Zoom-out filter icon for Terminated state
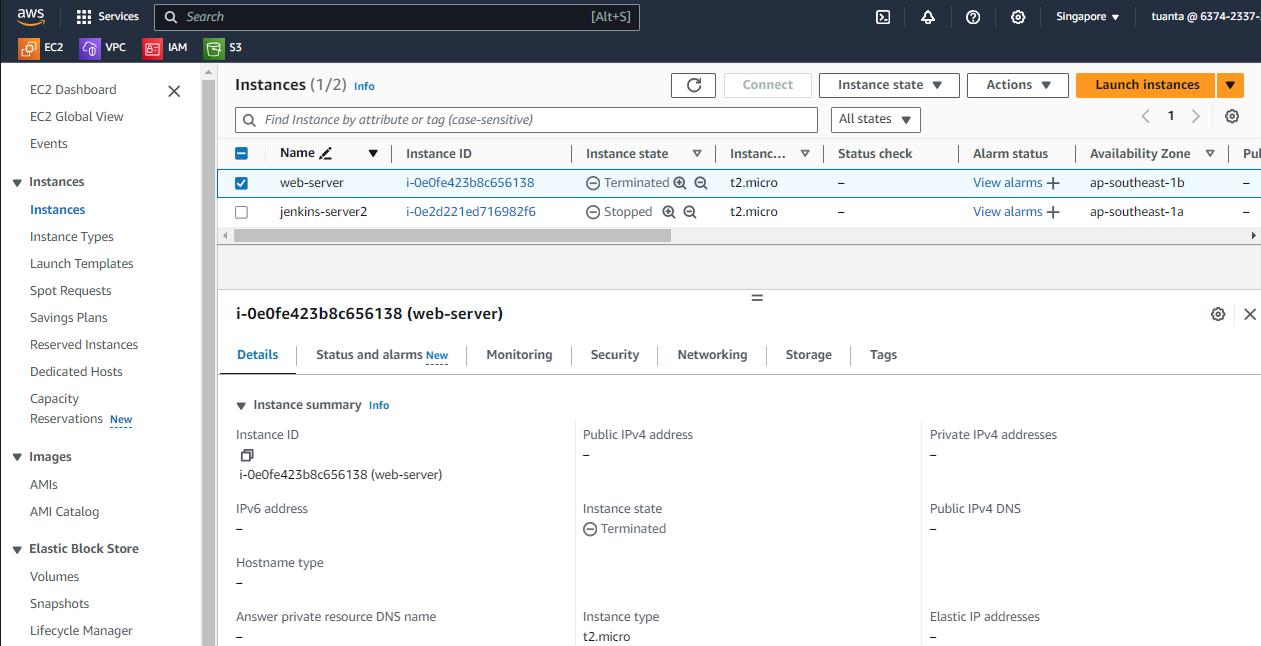The image size is (1261, 646). (701, 183)
